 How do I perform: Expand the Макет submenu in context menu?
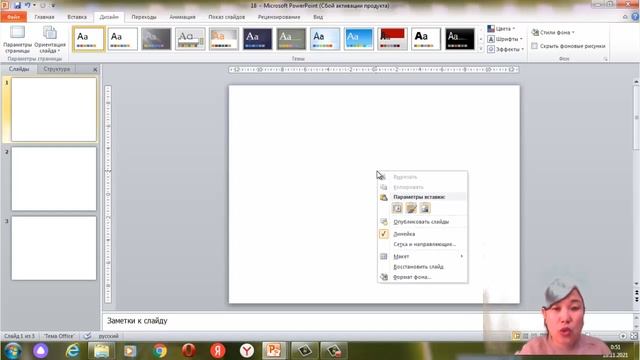click(422, 256)
